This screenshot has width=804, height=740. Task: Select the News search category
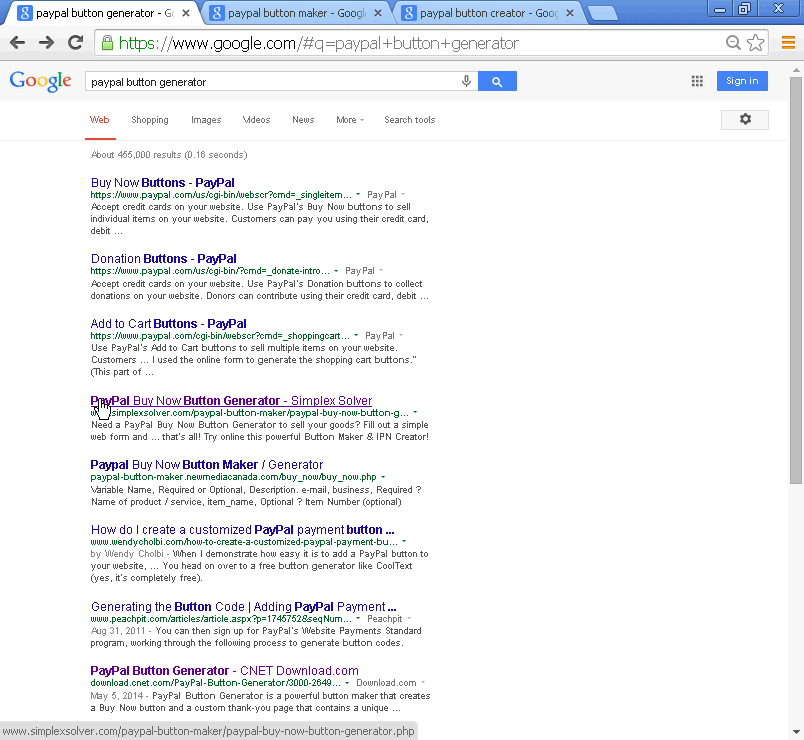pos(303,119)
